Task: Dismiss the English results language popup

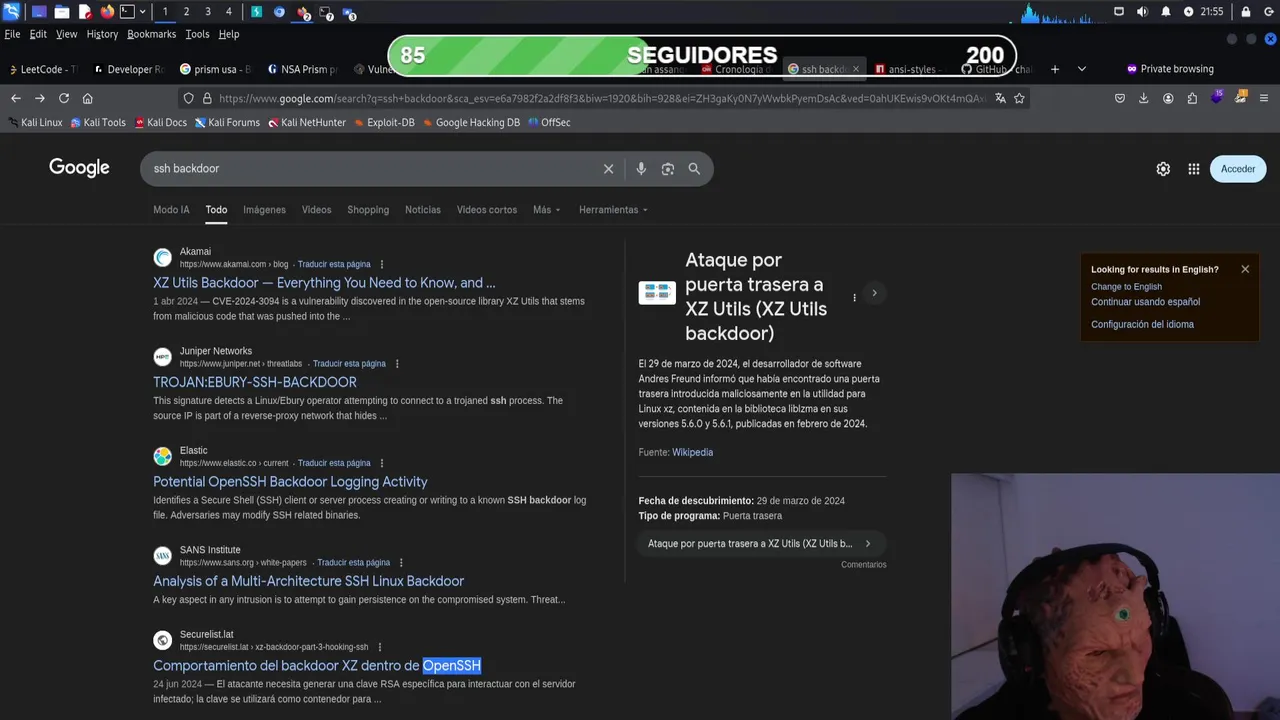Action: tap(1245, 269)
